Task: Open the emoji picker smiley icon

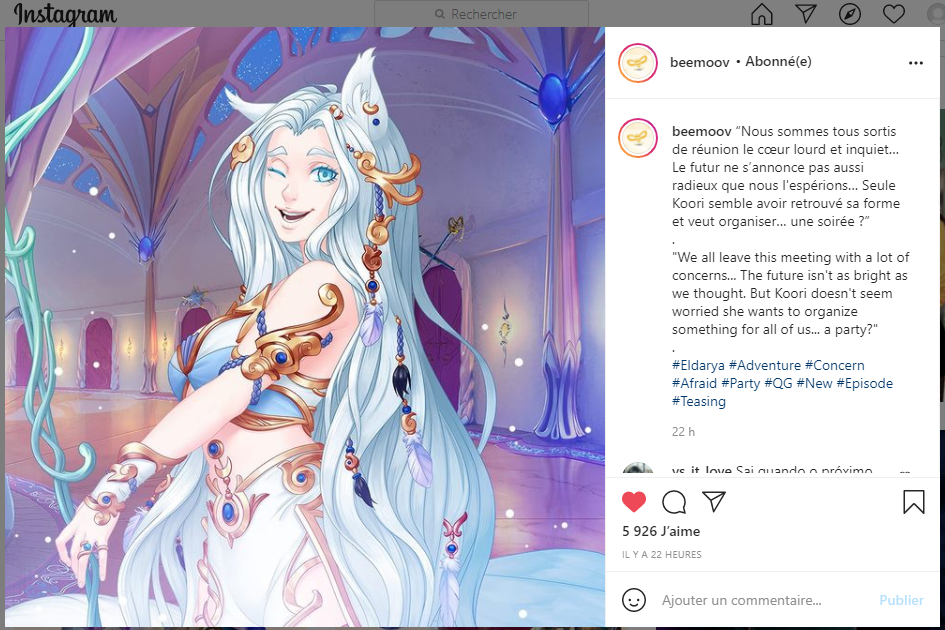Action: pyautogui.click(x=634, y=600)
